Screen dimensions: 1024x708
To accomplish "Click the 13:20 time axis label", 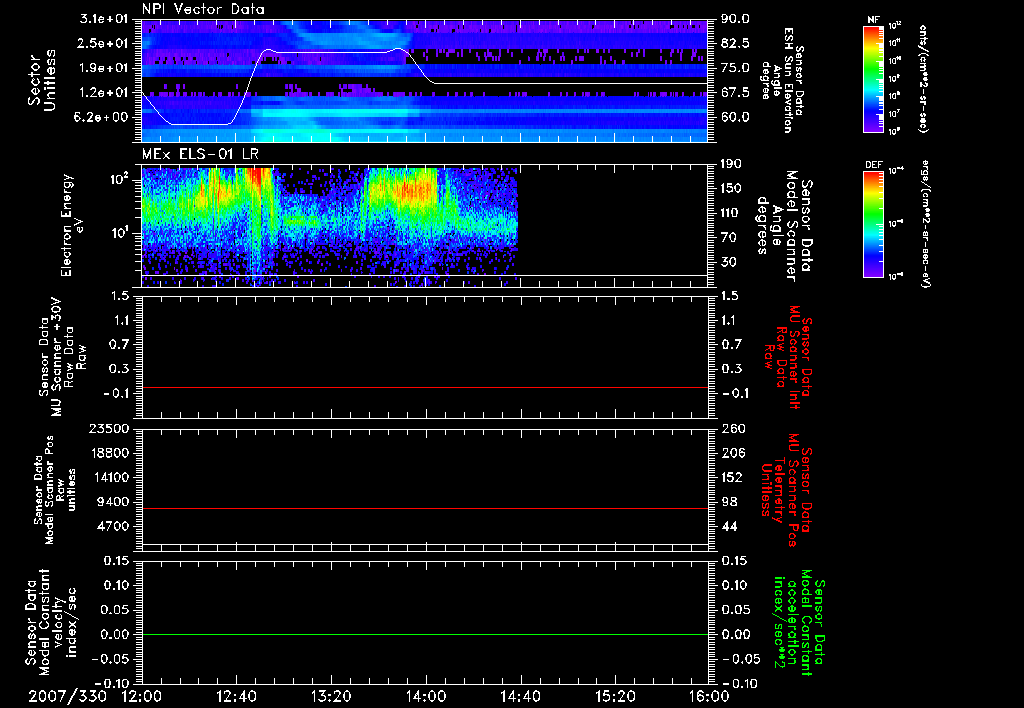I will coord(331,696).
